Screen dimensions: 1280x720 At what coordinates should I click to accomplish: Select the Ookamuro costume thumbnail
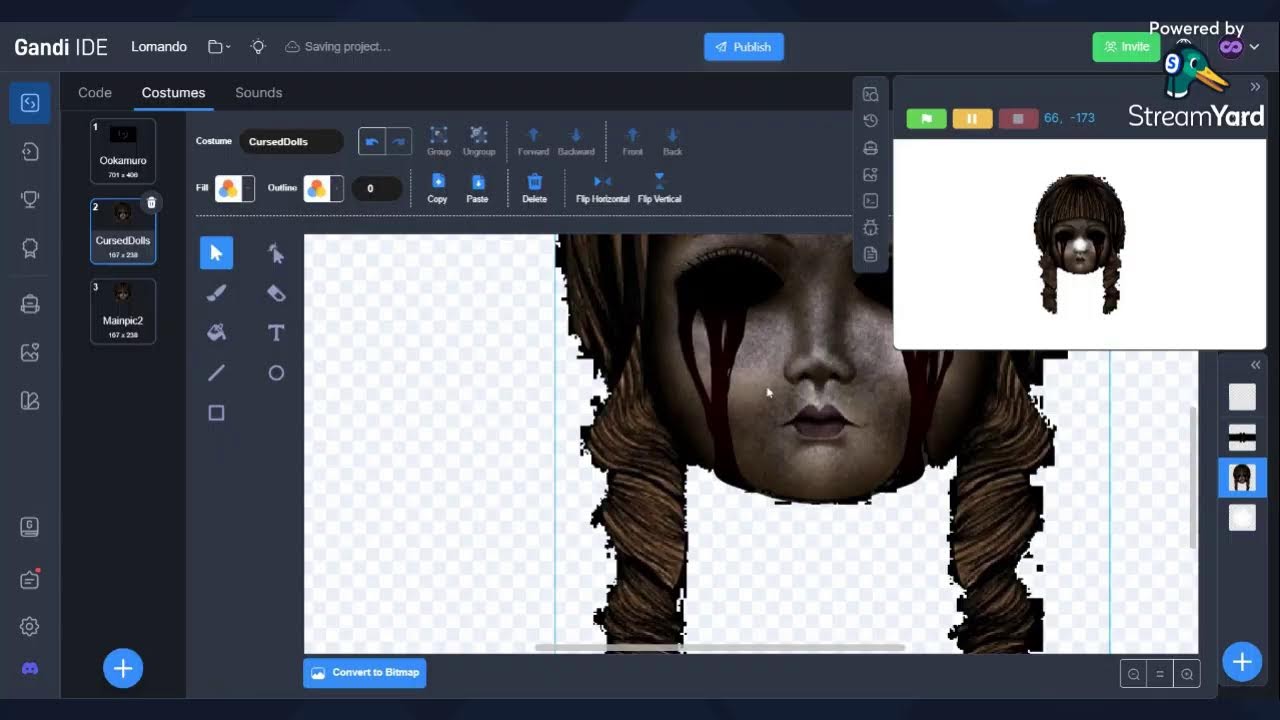click(123, 151)
